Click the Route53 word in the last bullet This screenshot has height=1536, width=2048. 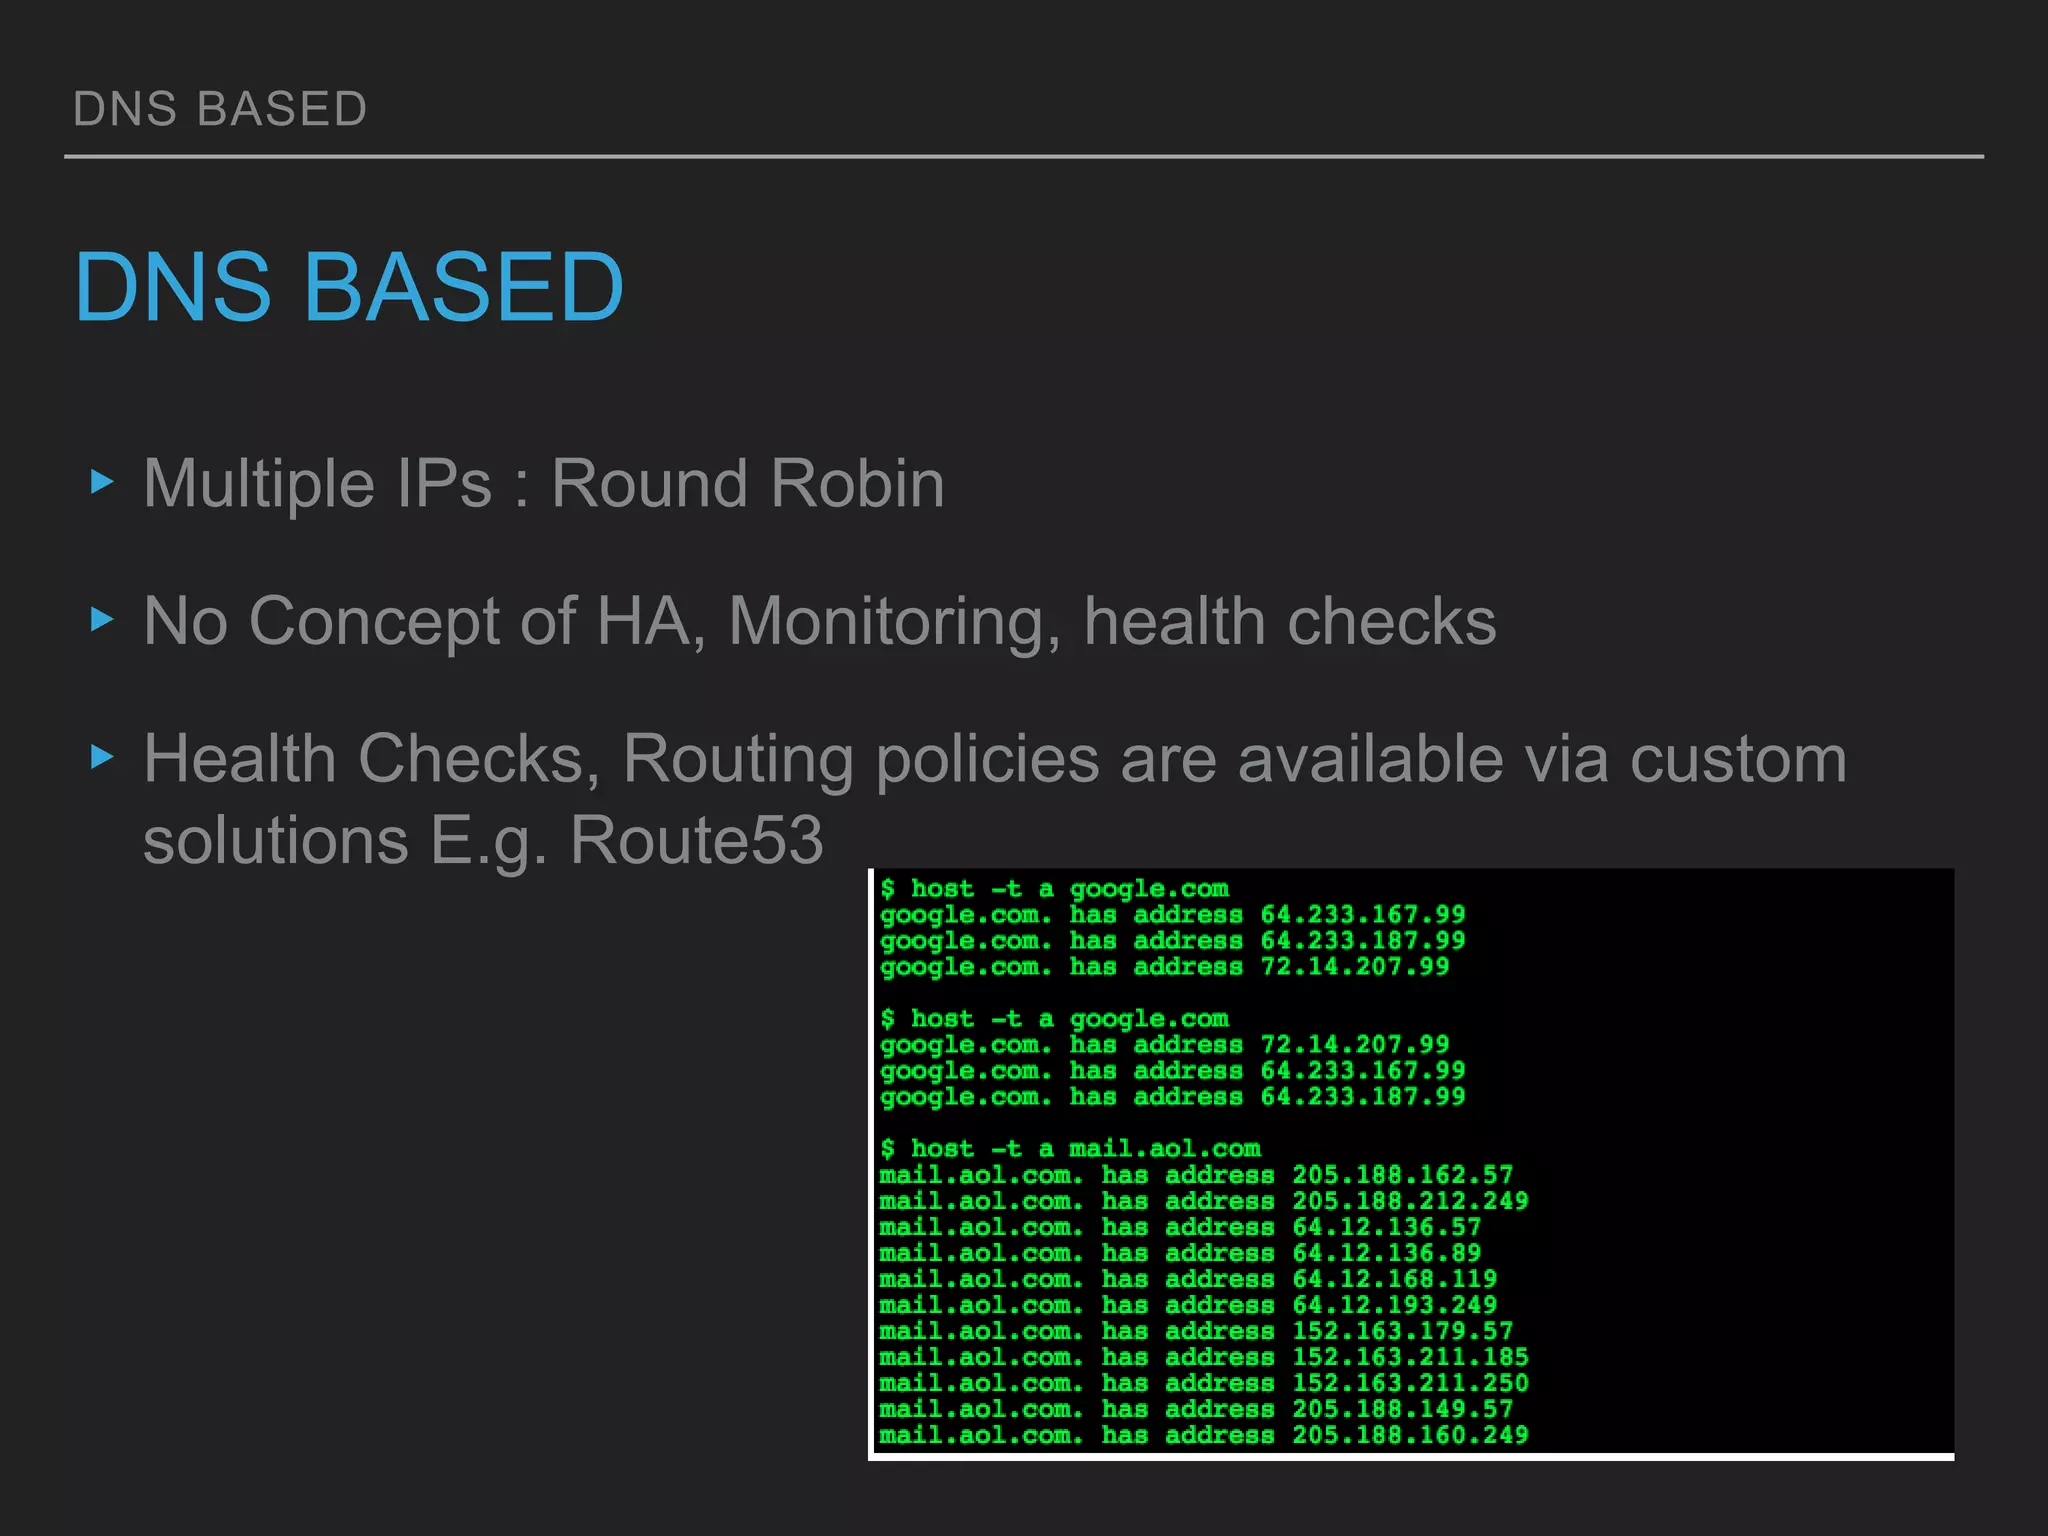pyautogui.click(x=696, y=840)
